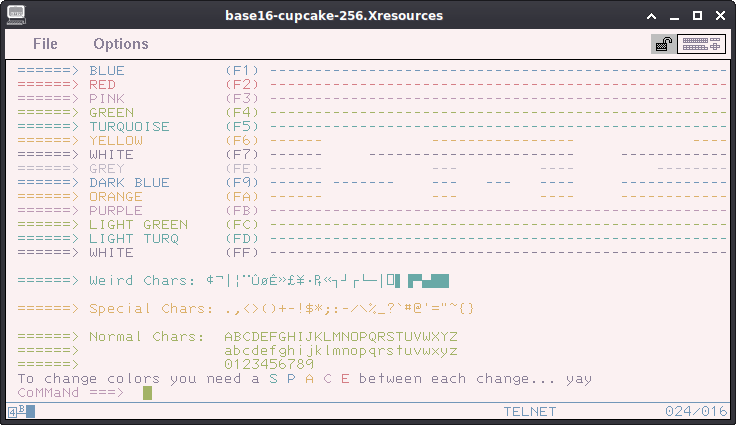Click the PINK color label
This screenshot has width=736, height=425.
(107, 99)
